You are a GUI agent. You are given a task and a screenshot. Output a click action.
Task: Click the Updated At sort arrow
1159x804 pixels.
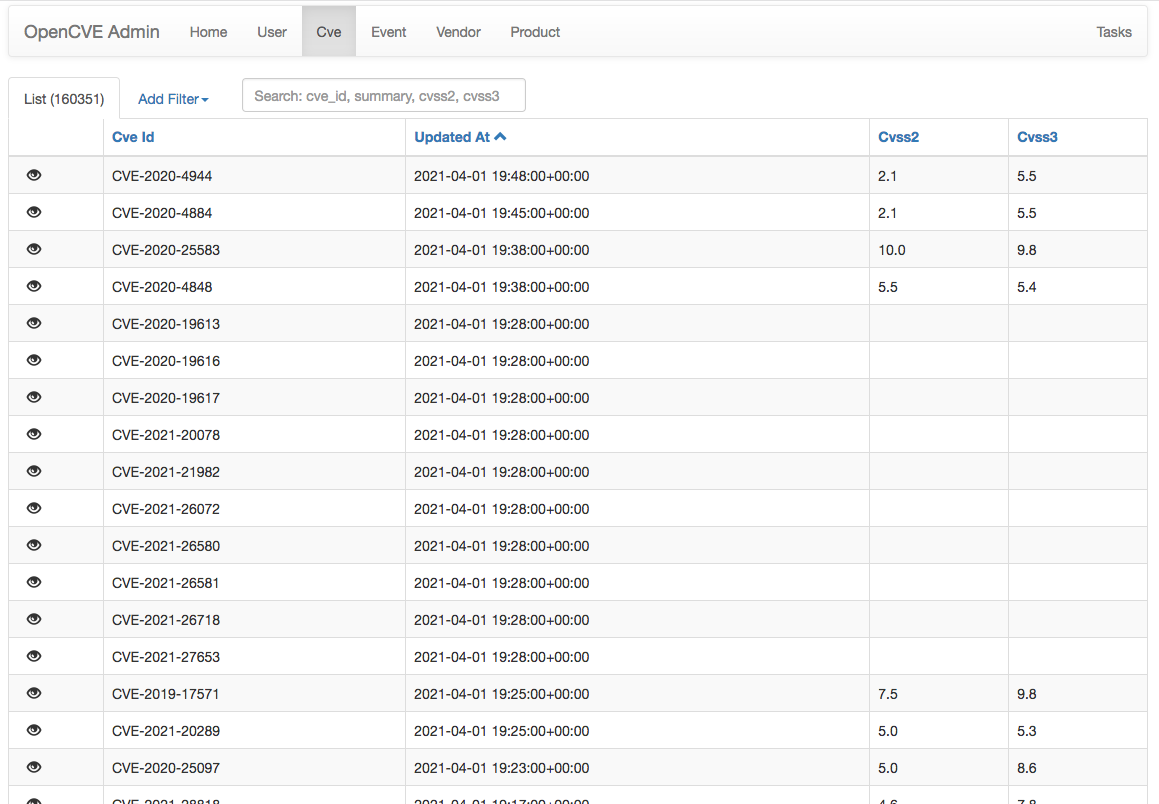click(x=499, y=136)
